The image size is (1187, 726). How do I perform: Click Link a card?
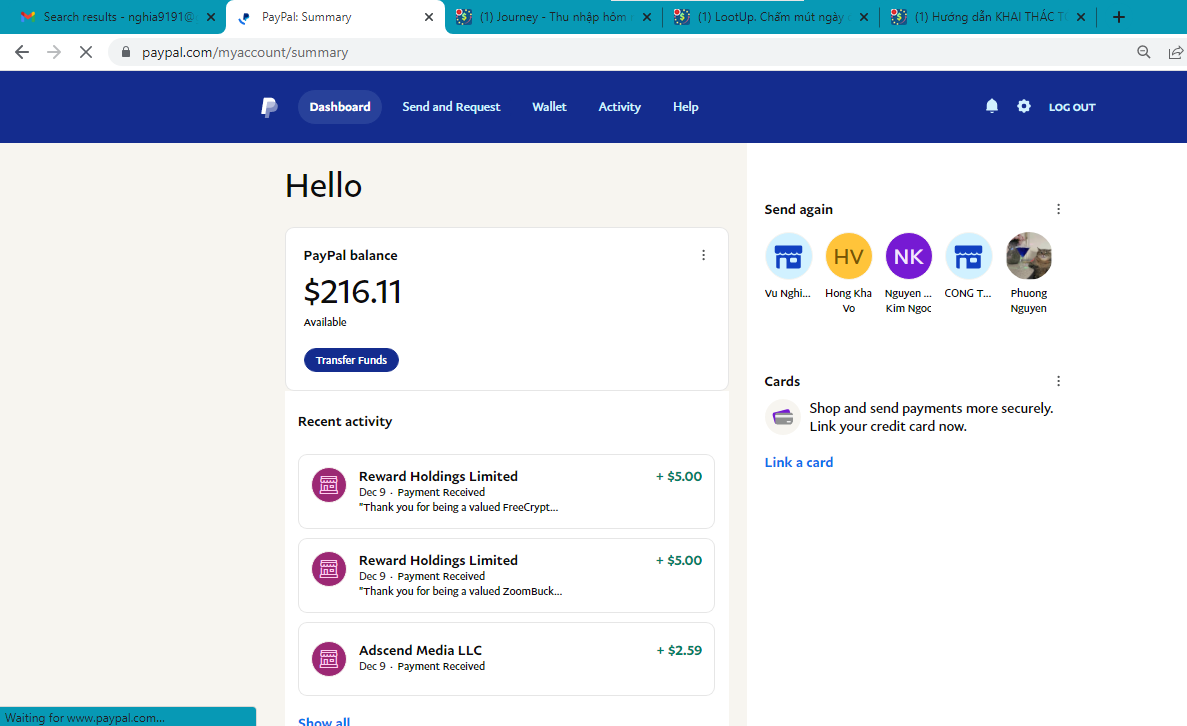click(799, 462)
